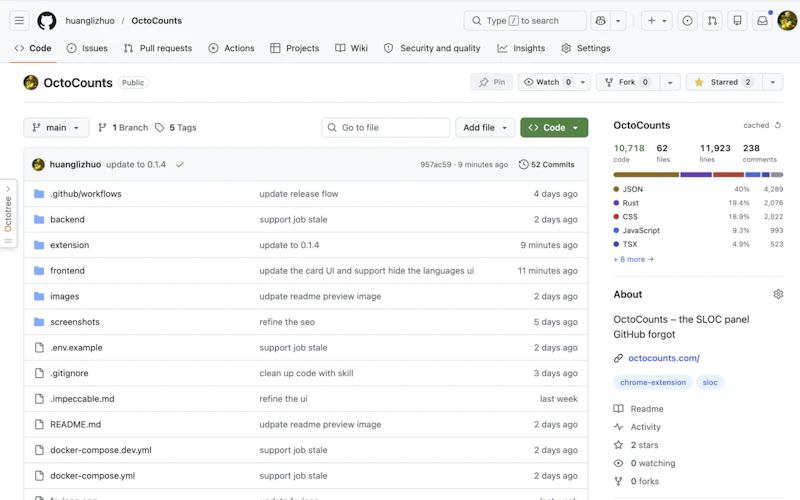Open the README.md file
This screenshot has height=500, width=800.
76,424
